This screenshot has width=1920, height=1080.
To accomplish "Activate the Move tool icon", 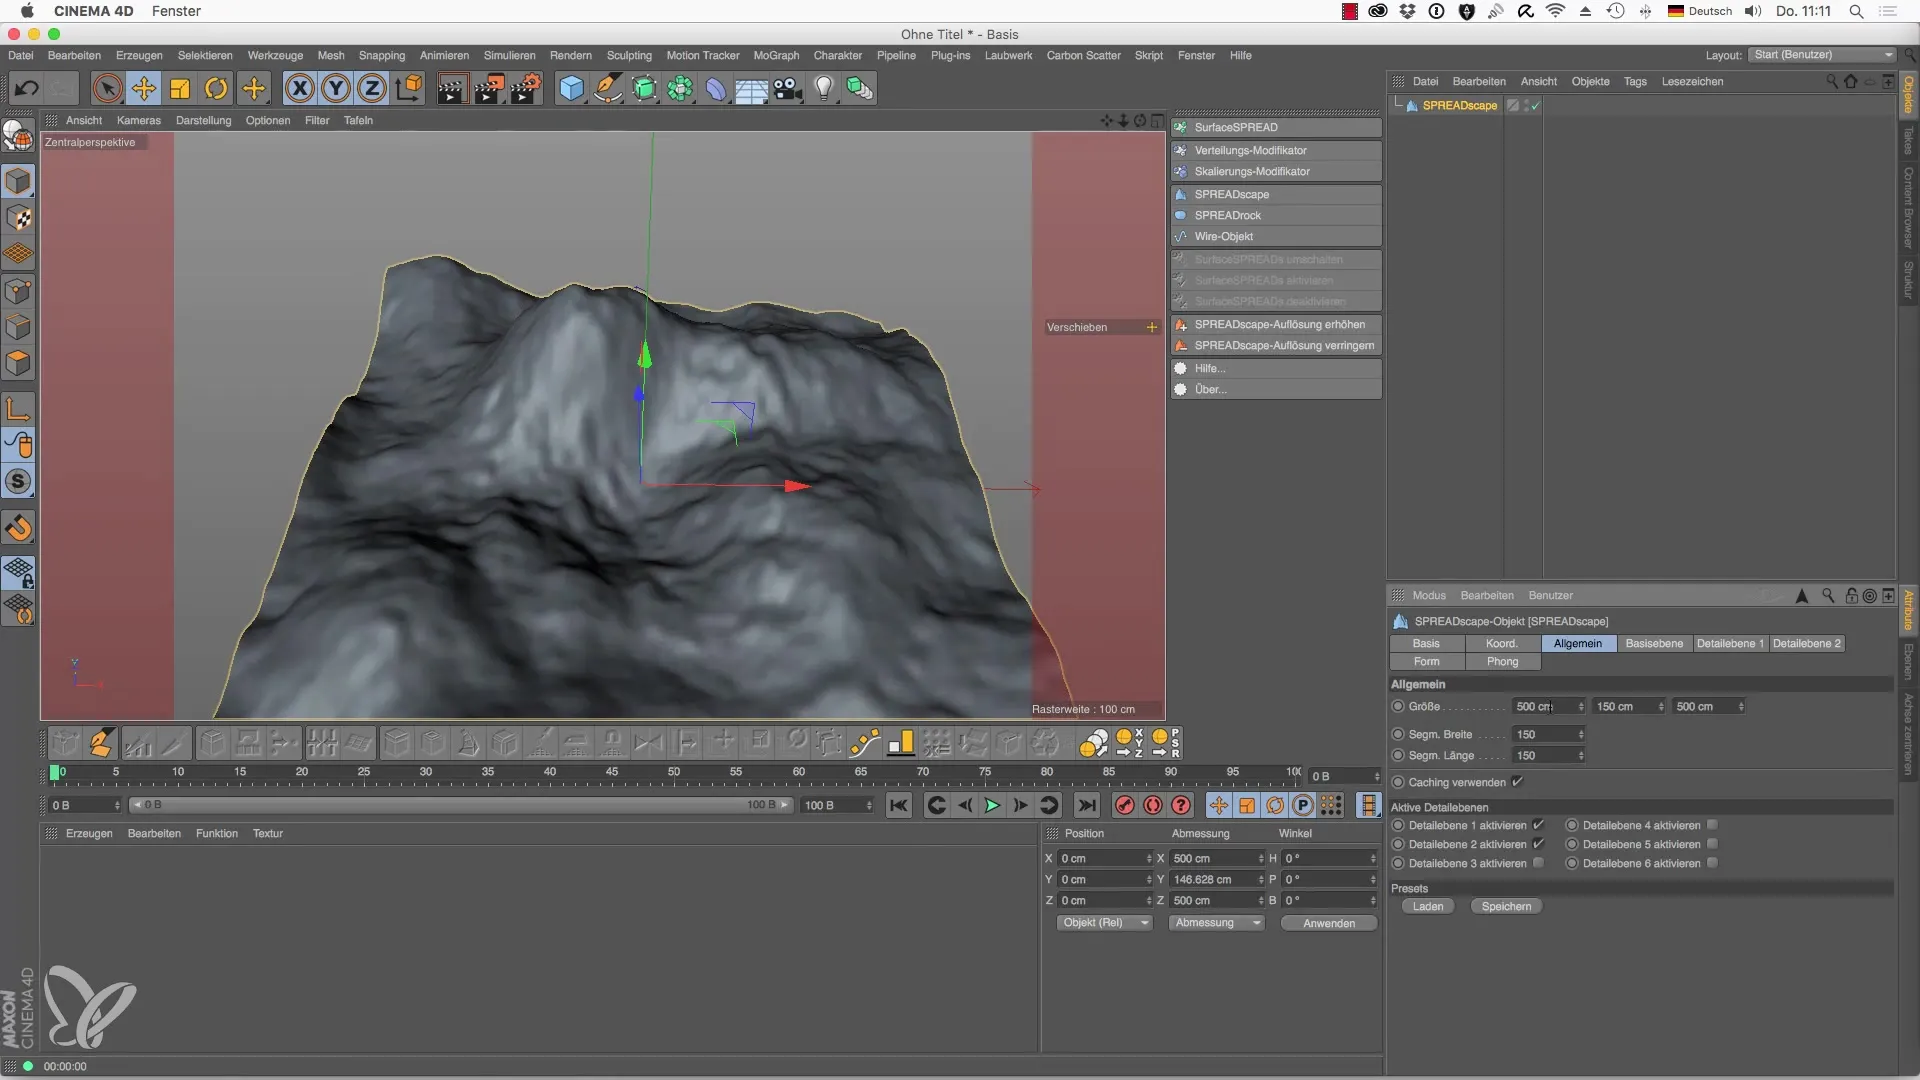I will 144,88.
